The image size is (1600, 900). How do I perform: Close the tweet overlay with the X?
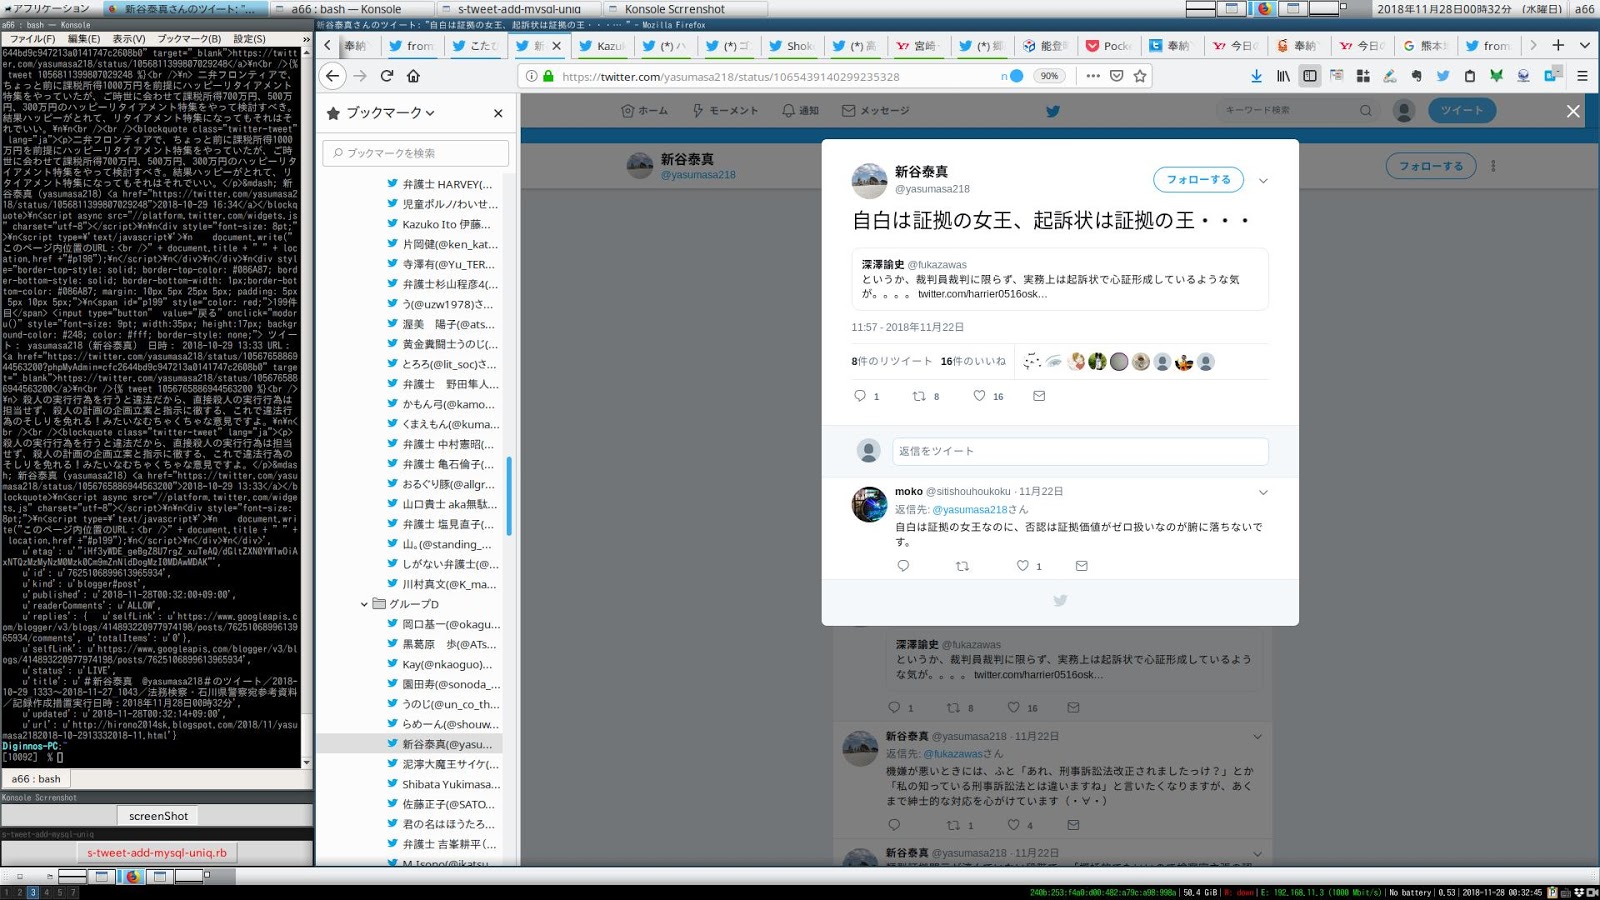tap(1573, 111)
